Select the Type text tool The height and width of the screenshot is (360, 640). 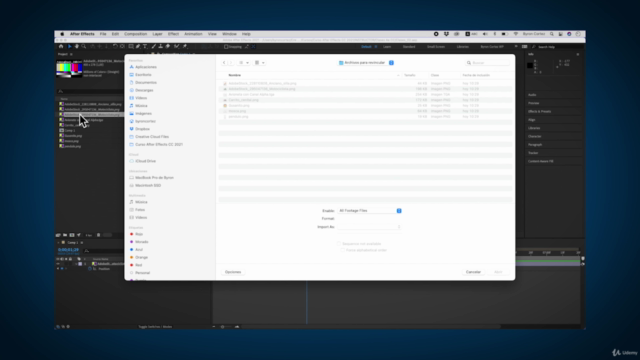(145, 47)
